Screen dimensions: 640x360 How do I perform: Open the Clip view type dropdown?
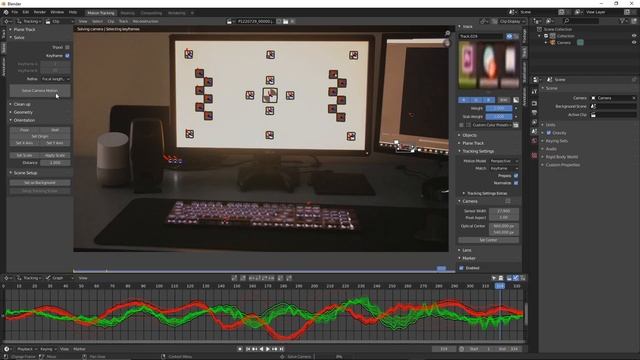point(59,21)
